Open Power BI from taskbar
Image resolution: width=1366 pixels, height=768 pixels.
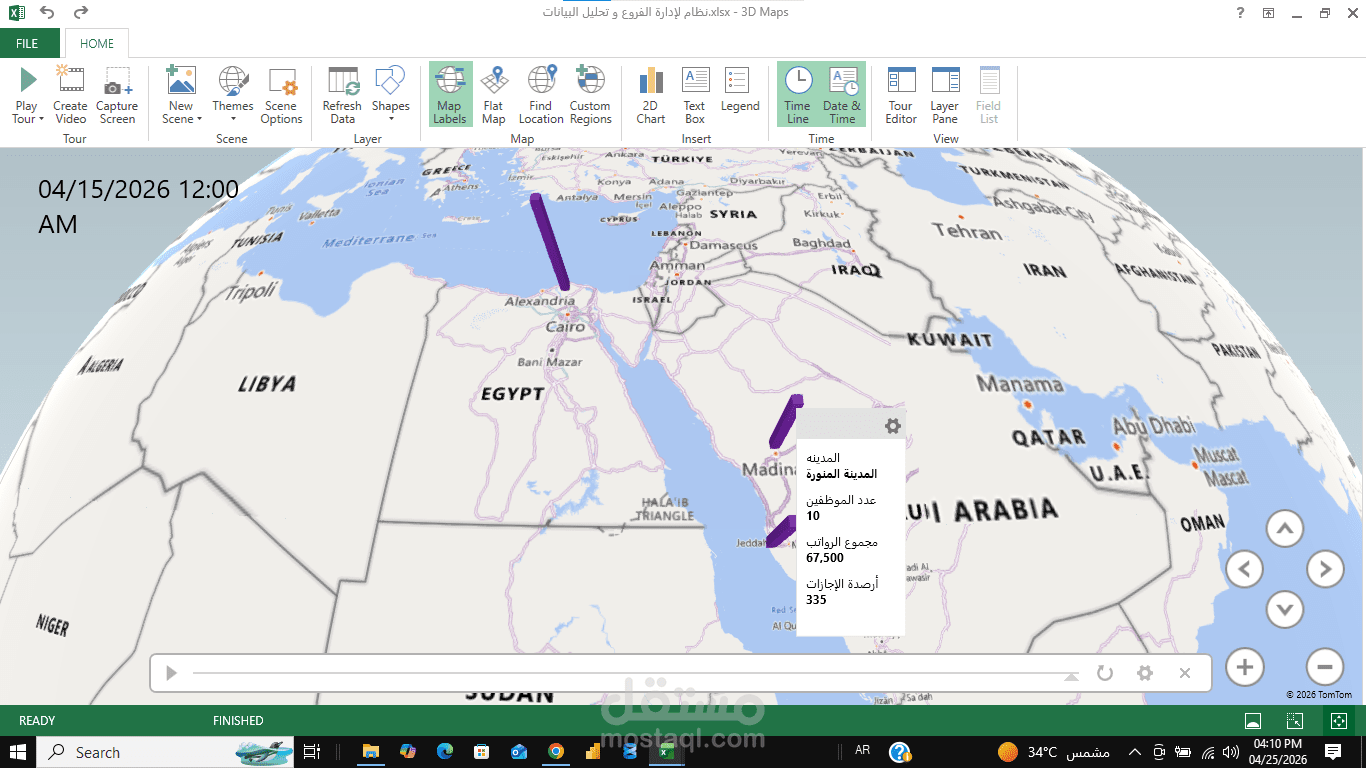coord(592,752)
